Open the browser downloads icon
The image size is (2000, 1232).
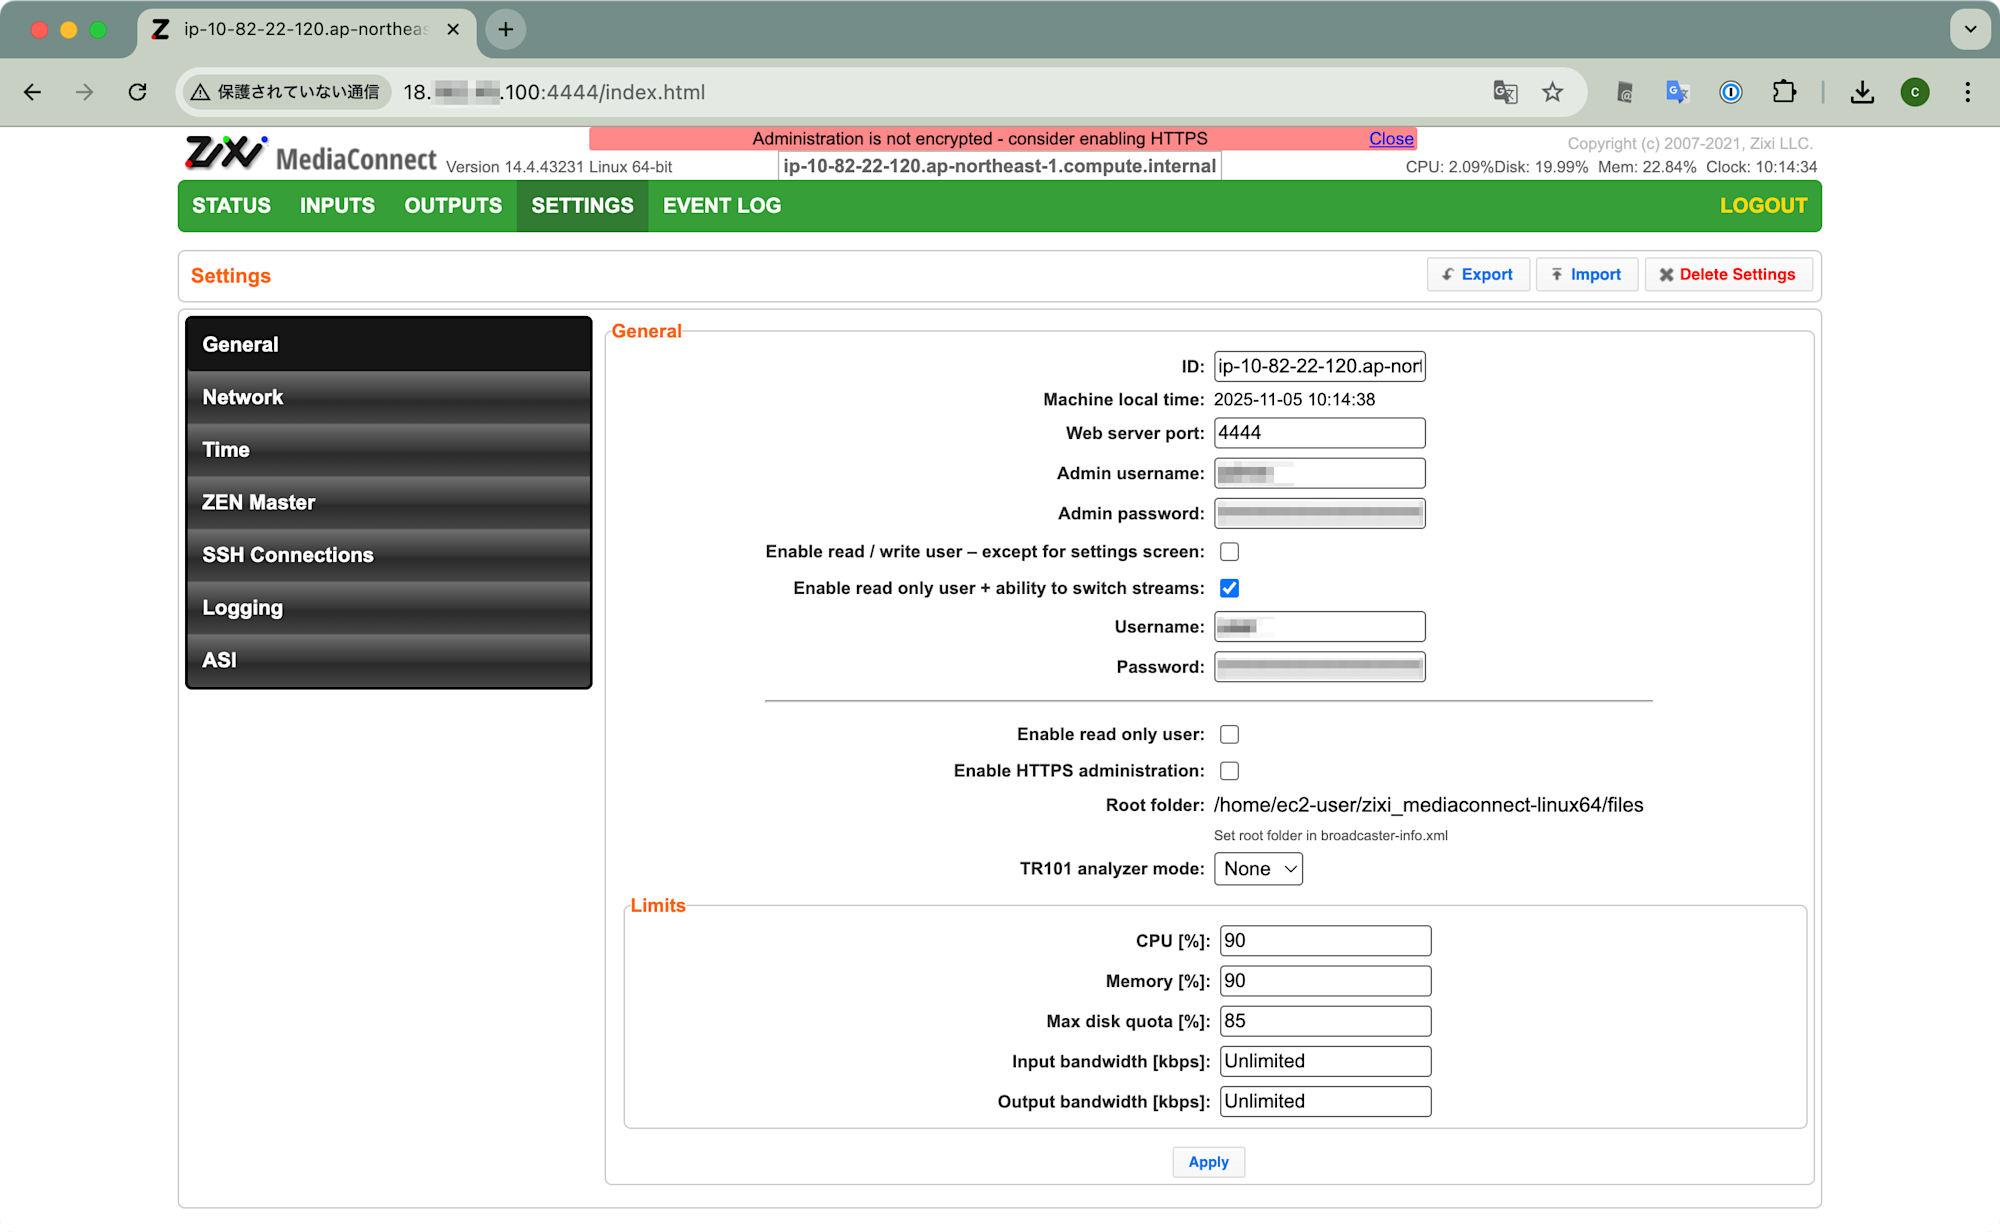(x=1862, y=92)
